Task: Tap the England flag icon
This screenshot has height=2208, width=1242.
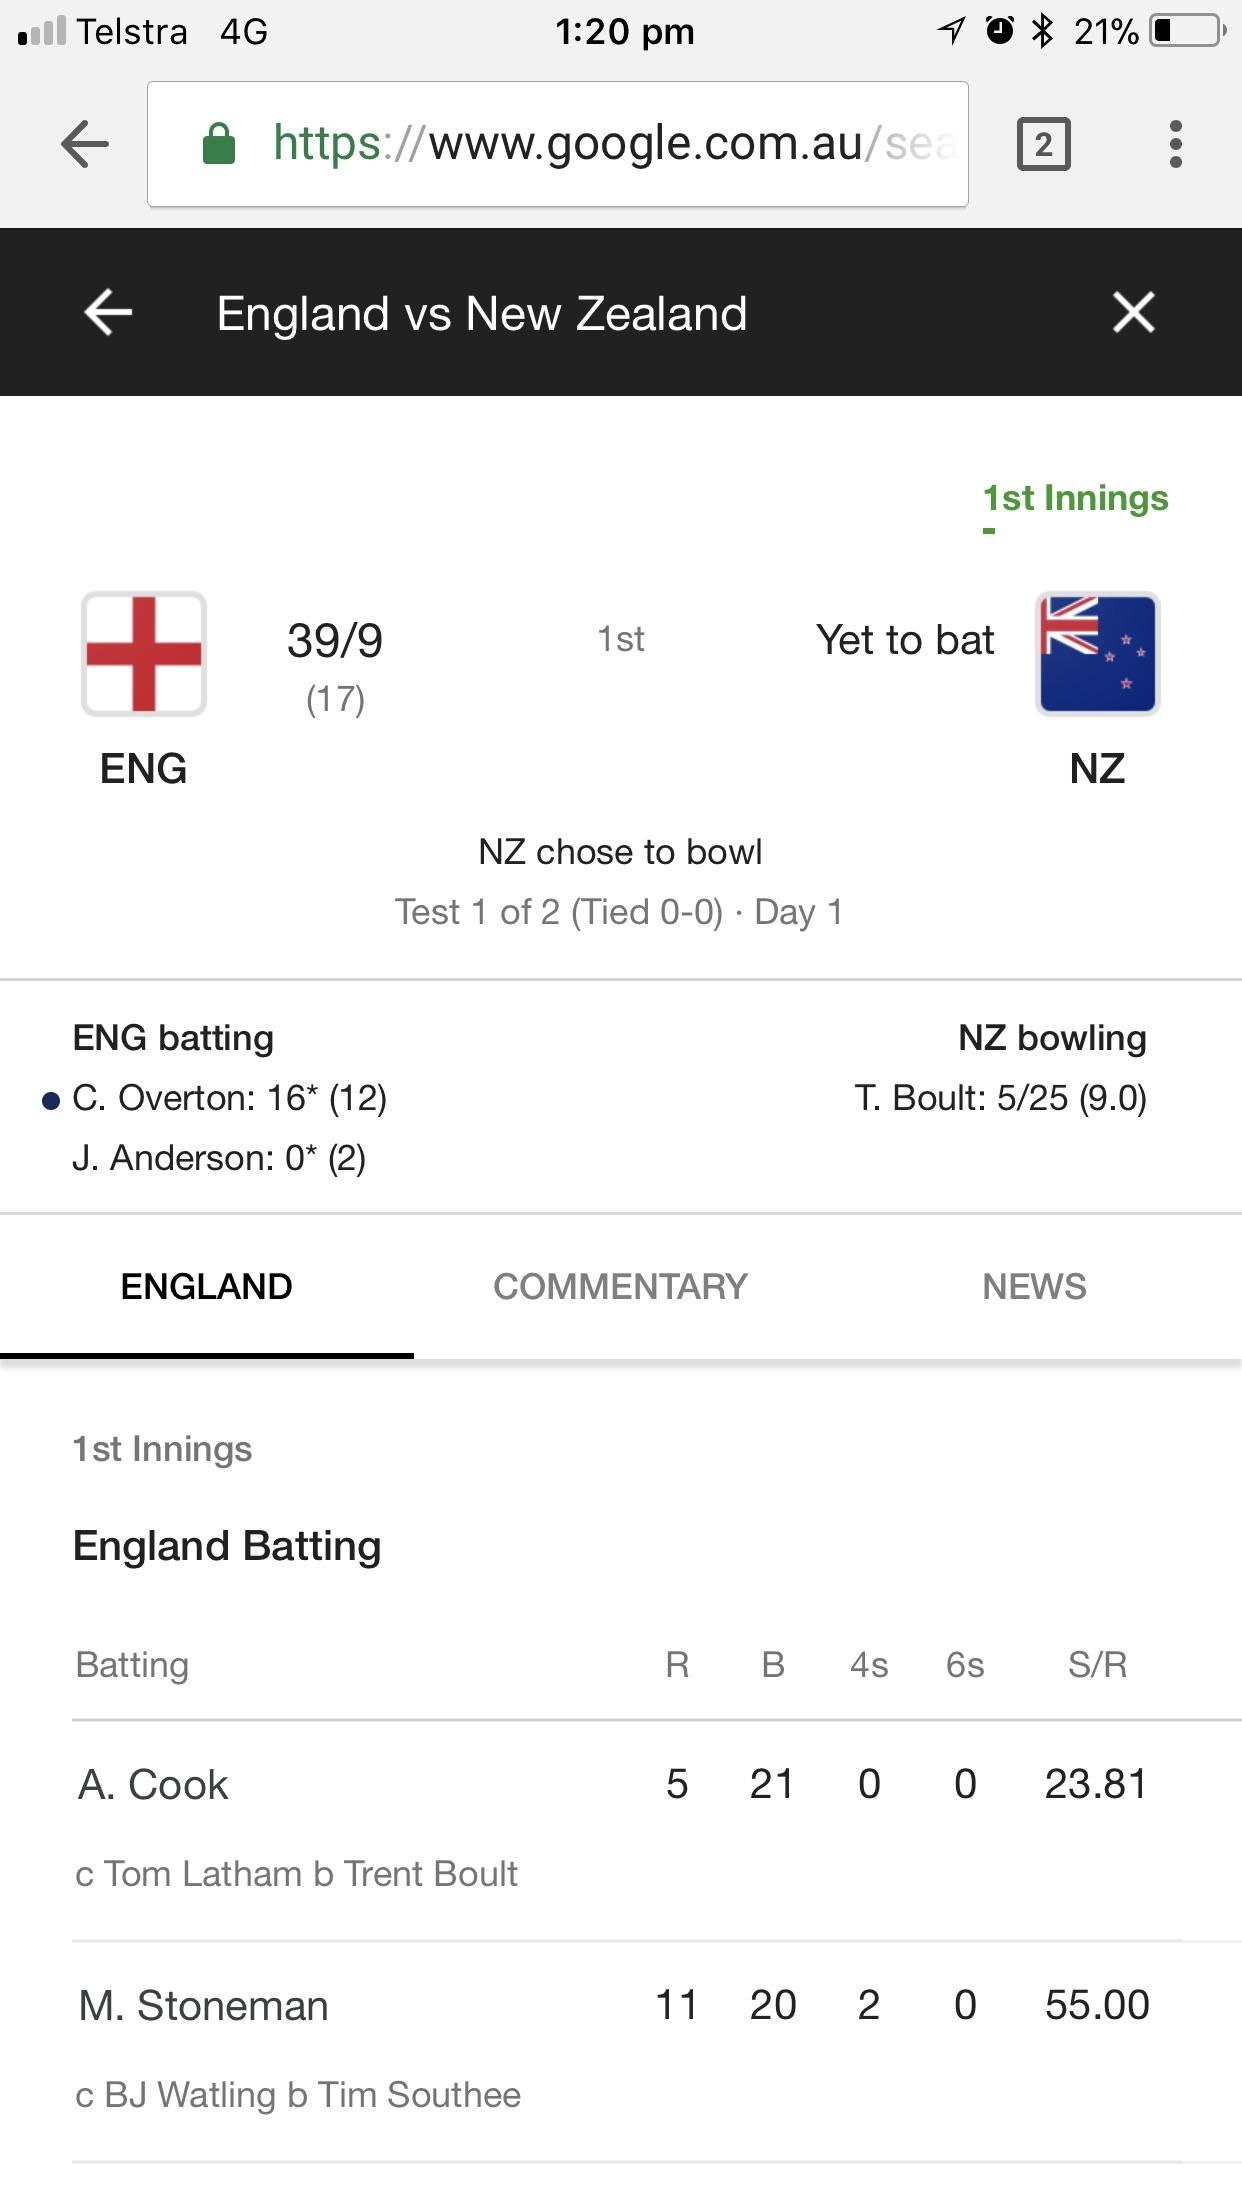Action: tap(143, 653)
